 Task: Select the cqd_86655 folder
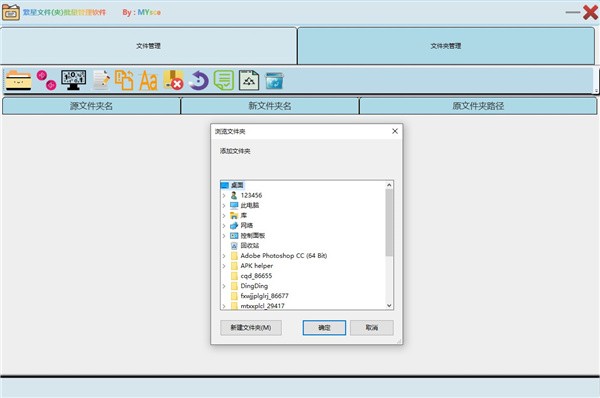[x=256, y=276]
